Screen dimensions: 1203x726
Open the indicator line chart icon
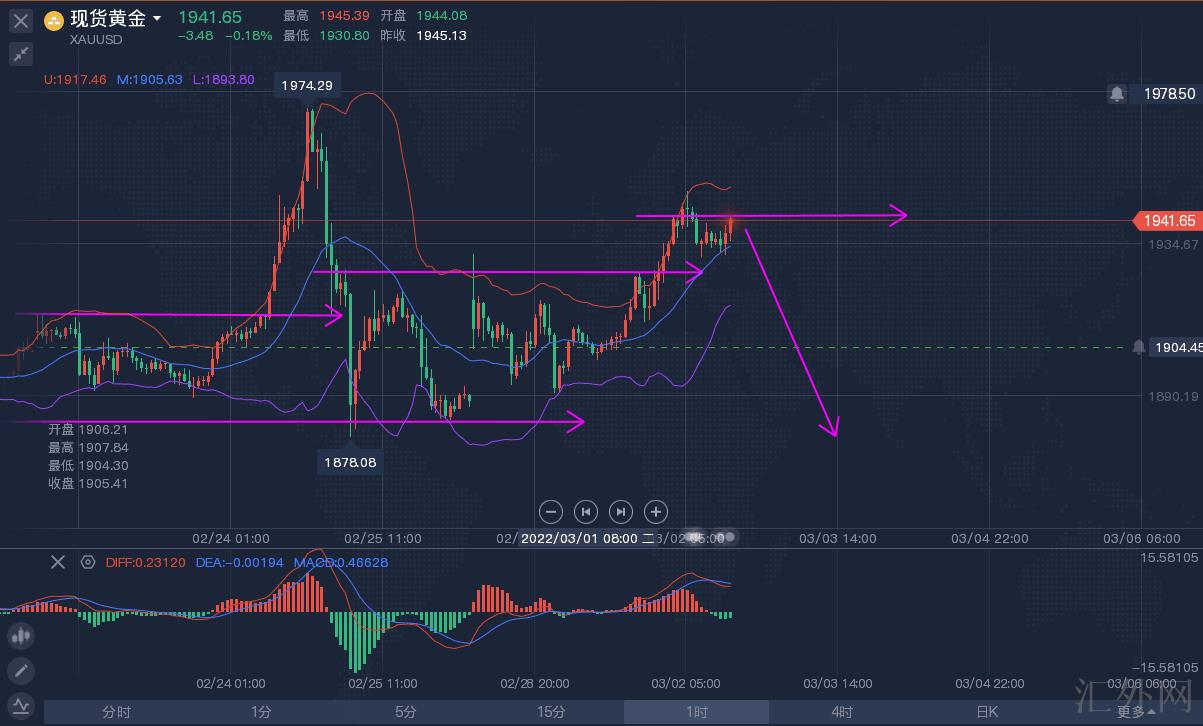point(20,704)
